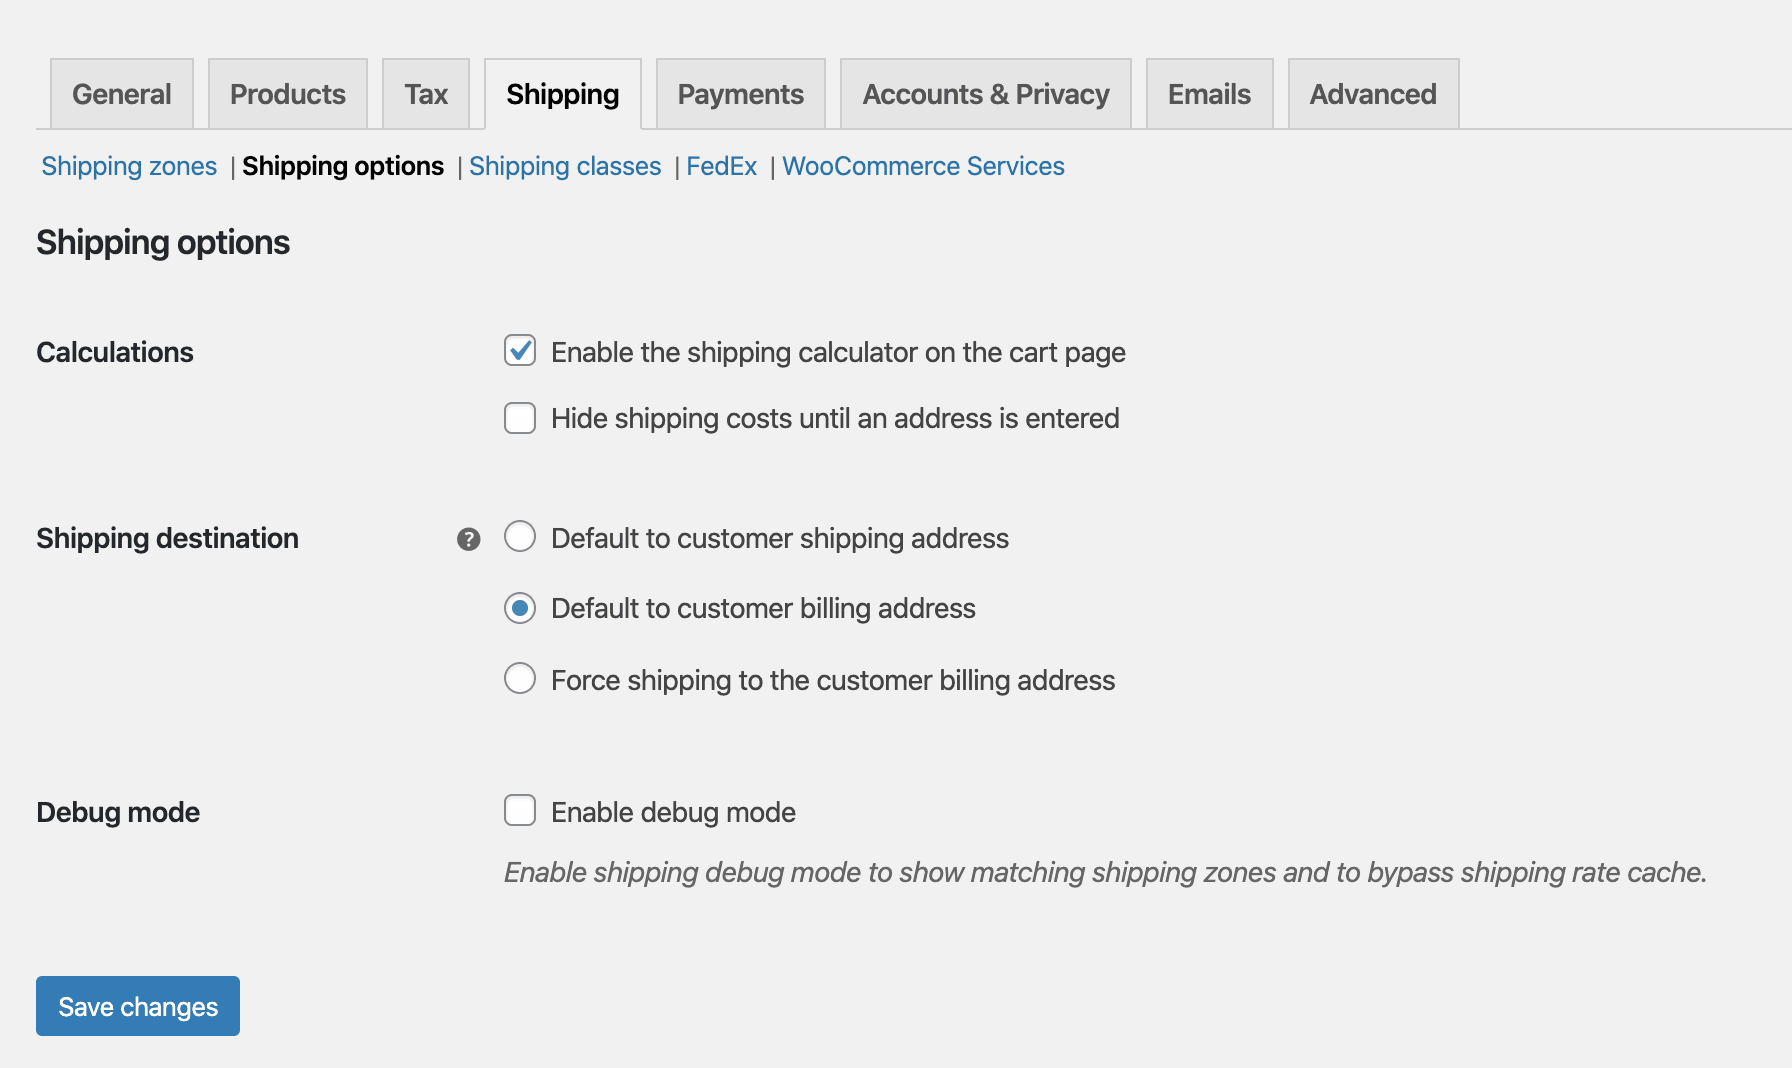Screen dimensions: 1792x1068
Task: Switch to the Products tab
Action: tap(288, 94)
